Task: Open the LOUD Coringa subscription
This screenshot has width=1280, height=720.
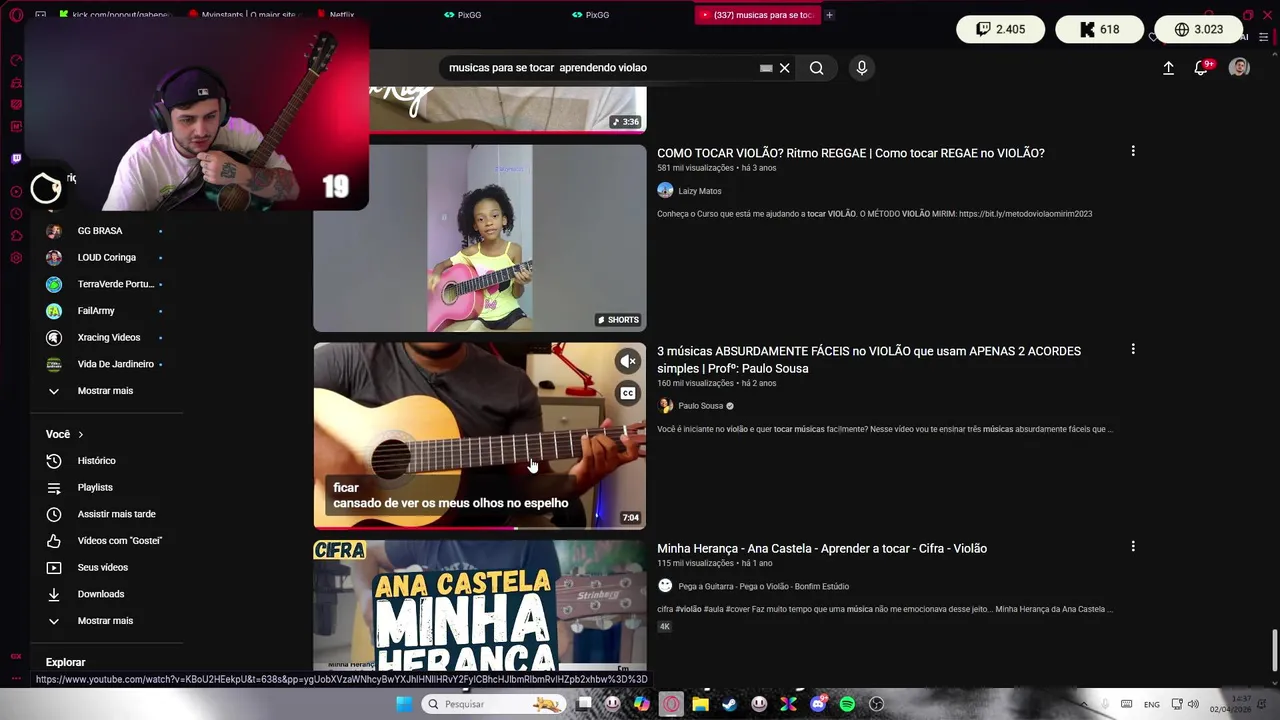Action: (x=105, y=257)
